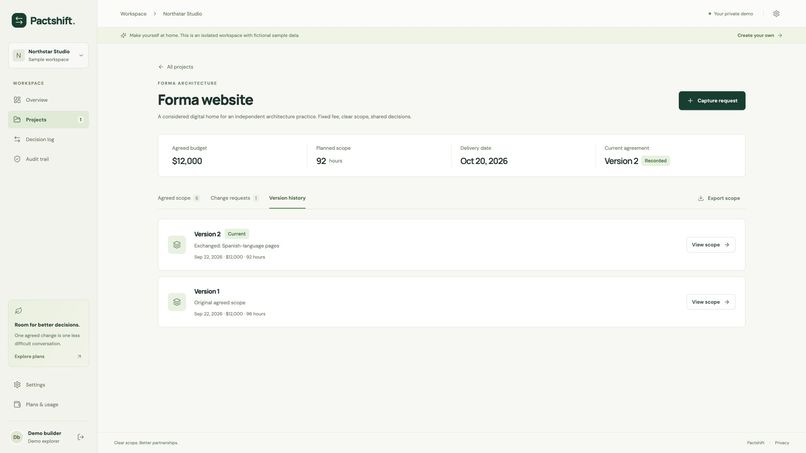Select Projects in the sidebar
This screenshot has height=453, width=806.
[x=48, y=119]
